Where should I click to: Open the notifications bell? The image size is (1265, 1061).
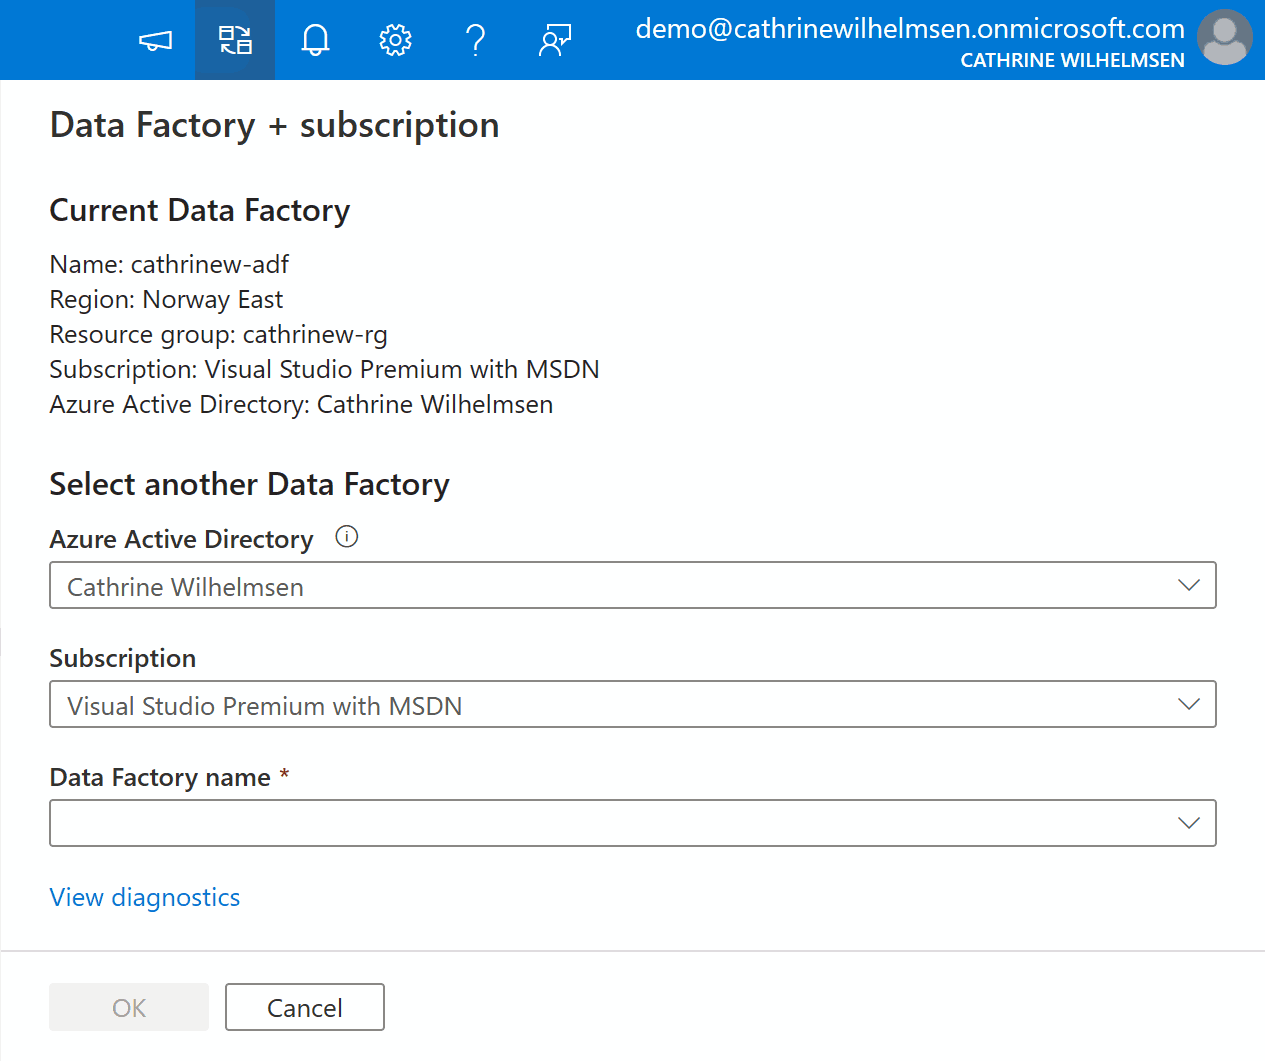315,40
